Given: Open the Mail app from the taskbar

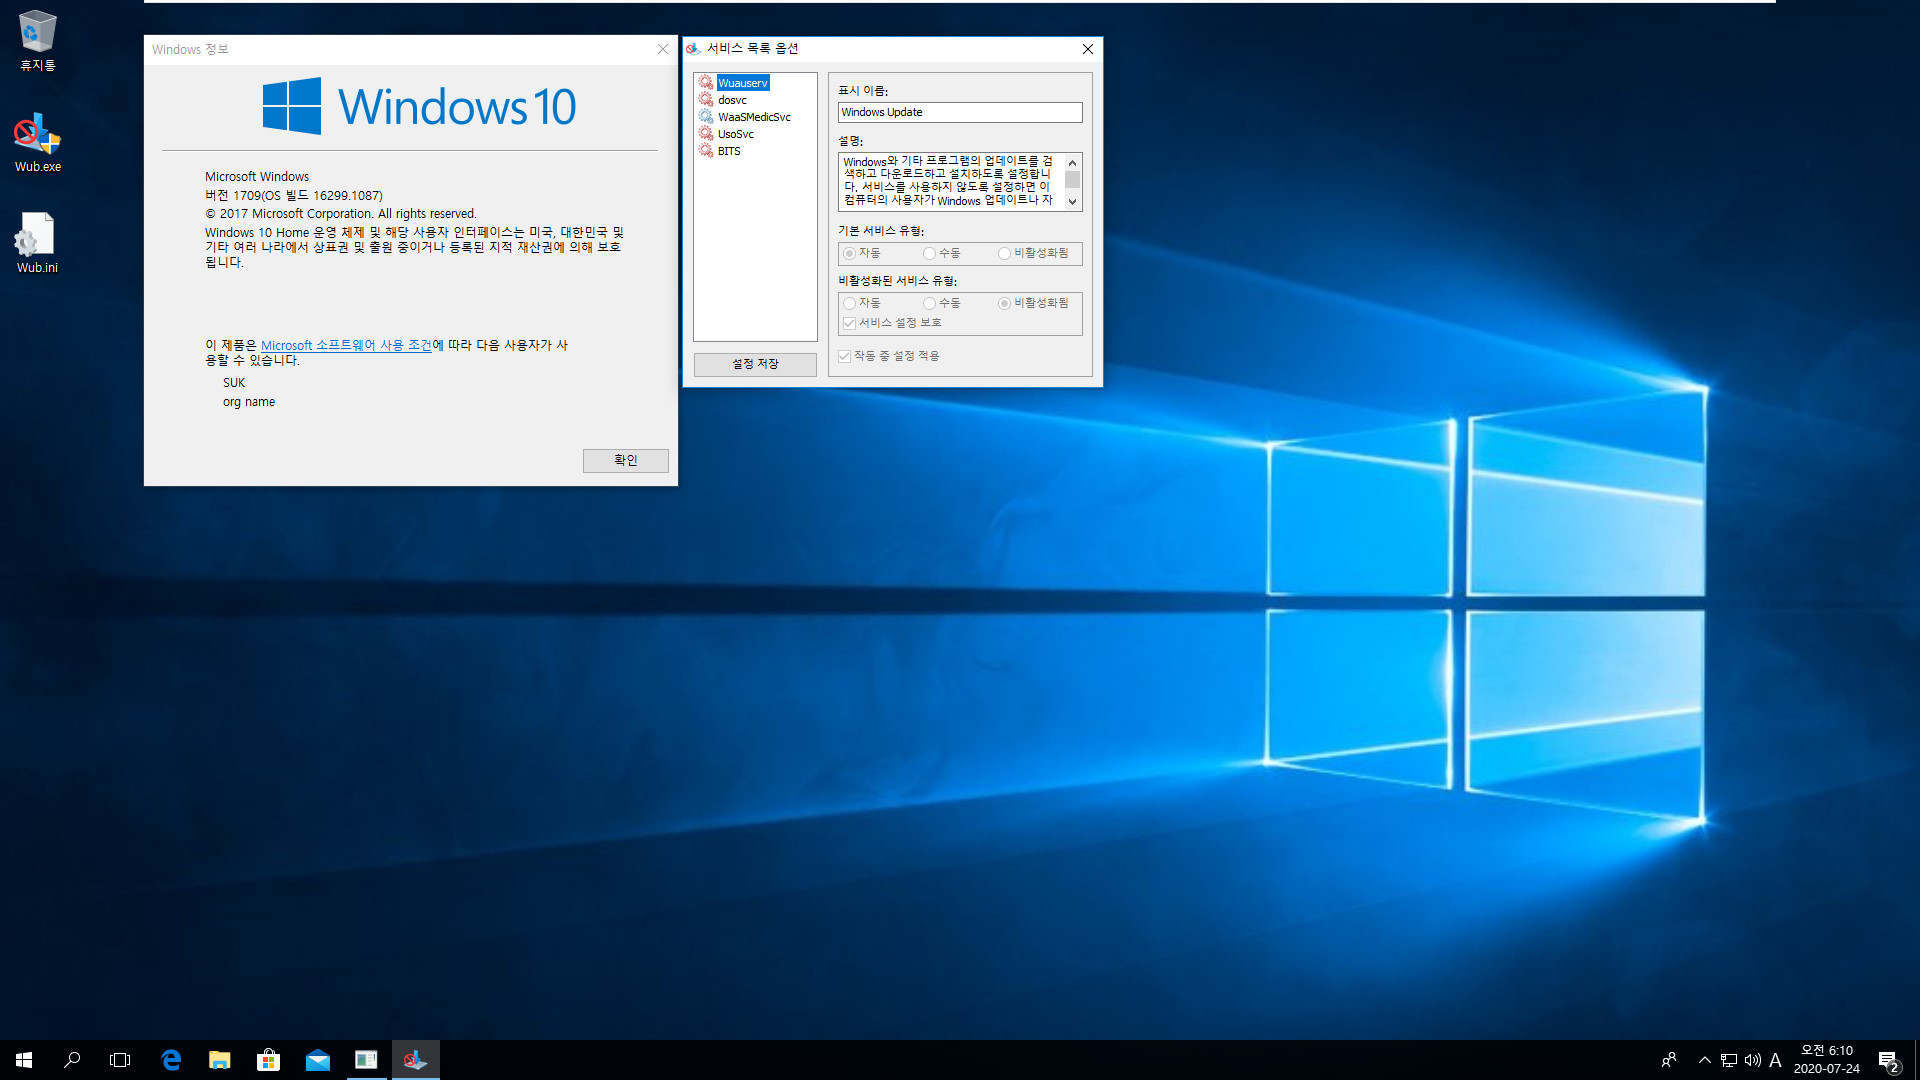Looking at the screenshot, I should [x=318, y=1060].
